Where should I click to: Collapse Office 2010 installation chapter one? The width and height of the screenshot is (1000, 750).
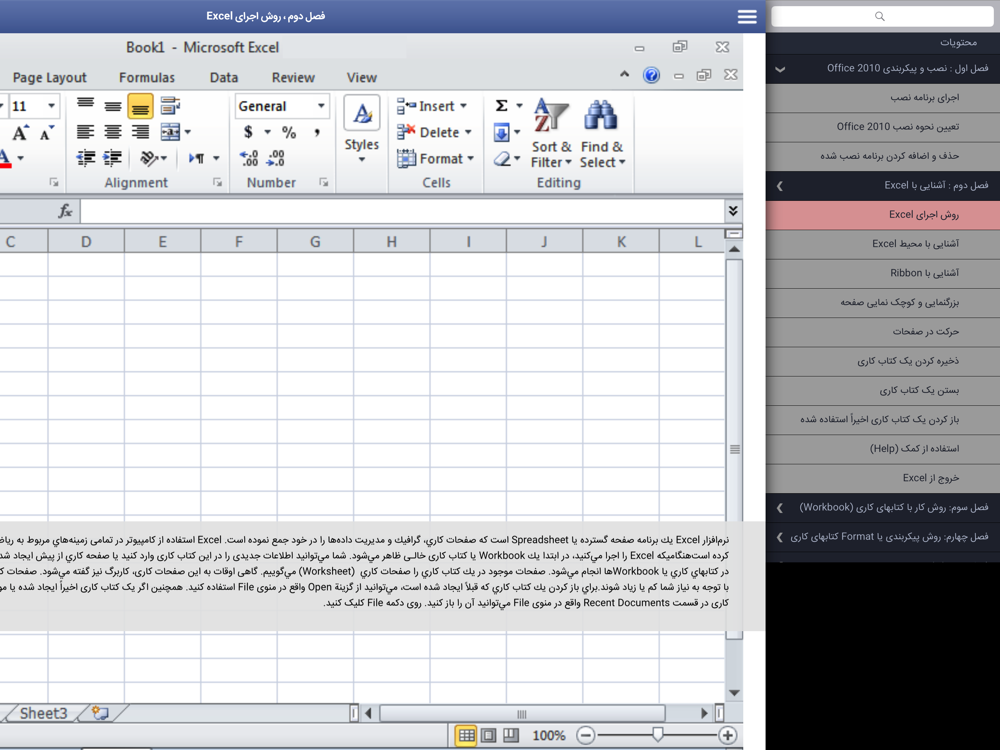click(883, 68)
